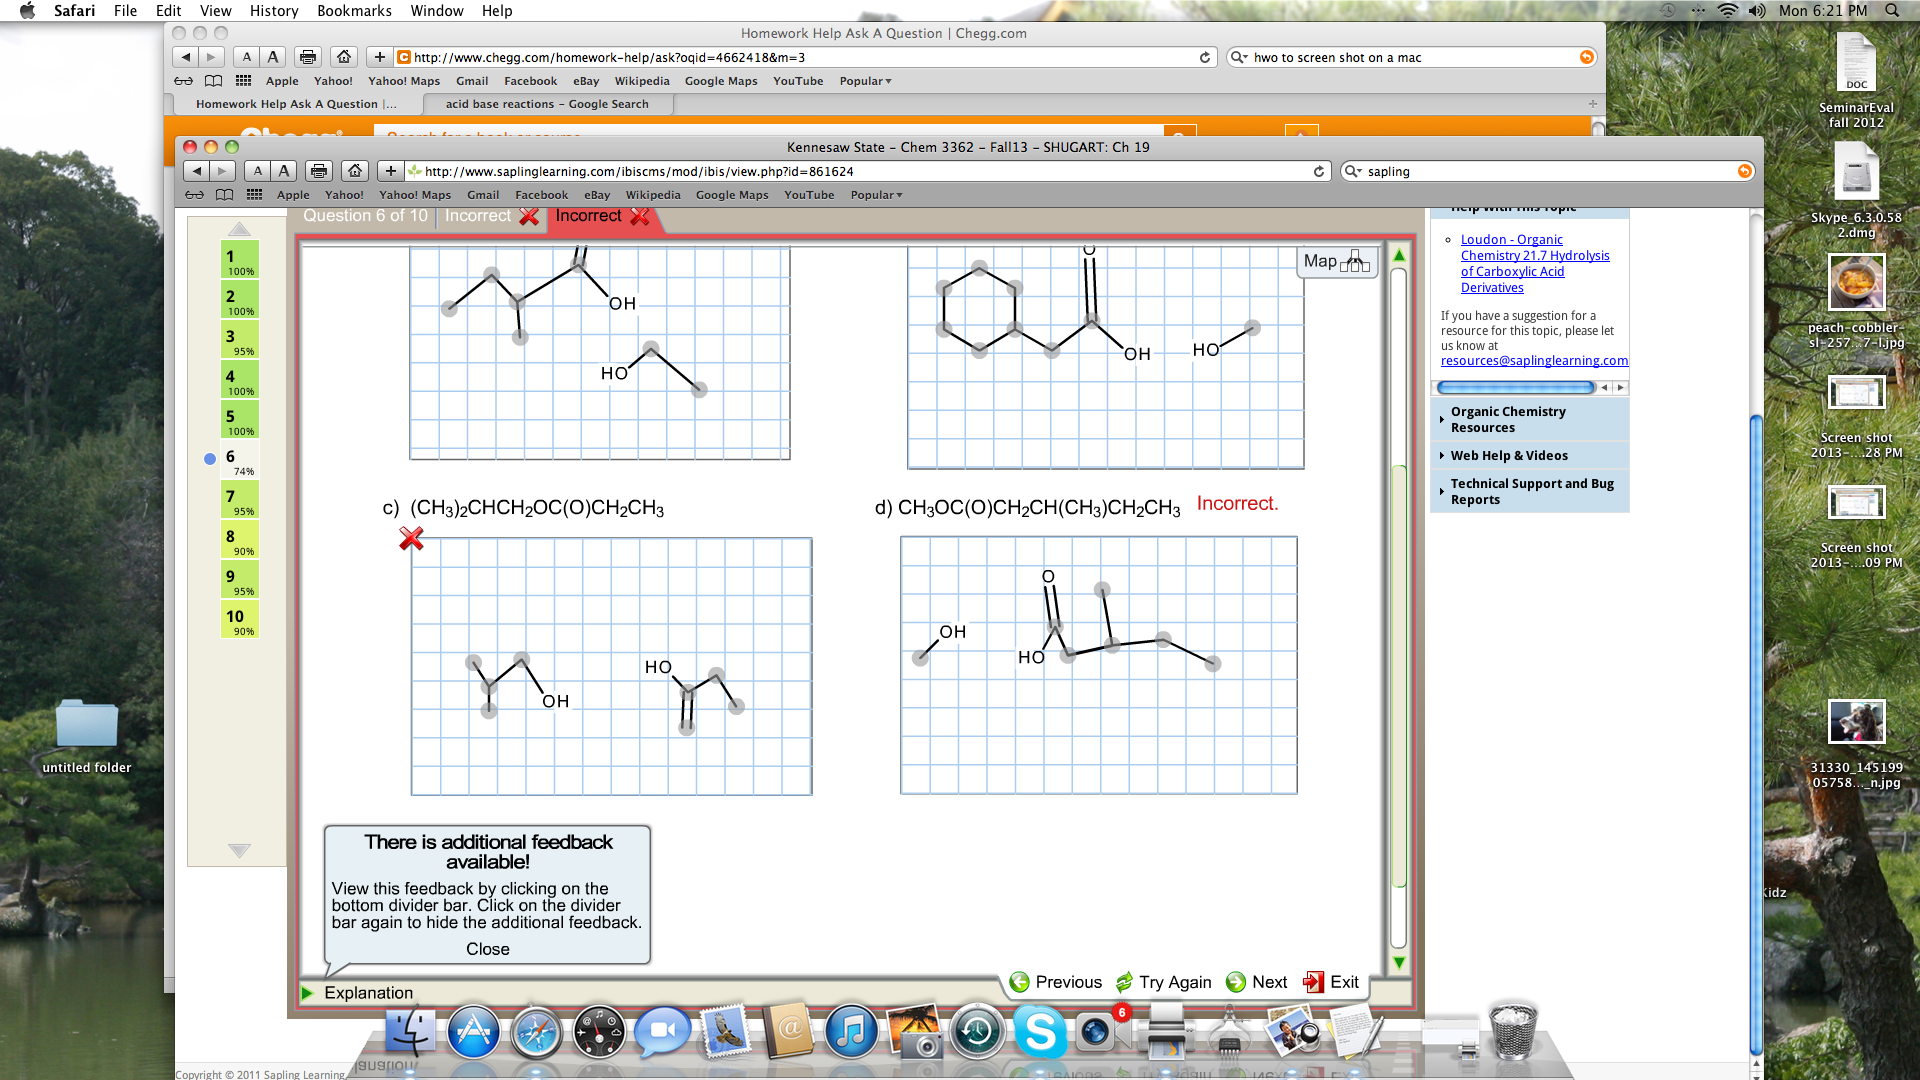Select question 7 in sidebar
Image resolution: width=1920 pixels, height=1080 pixels.
pyautogui.click(x=240, y=500)
